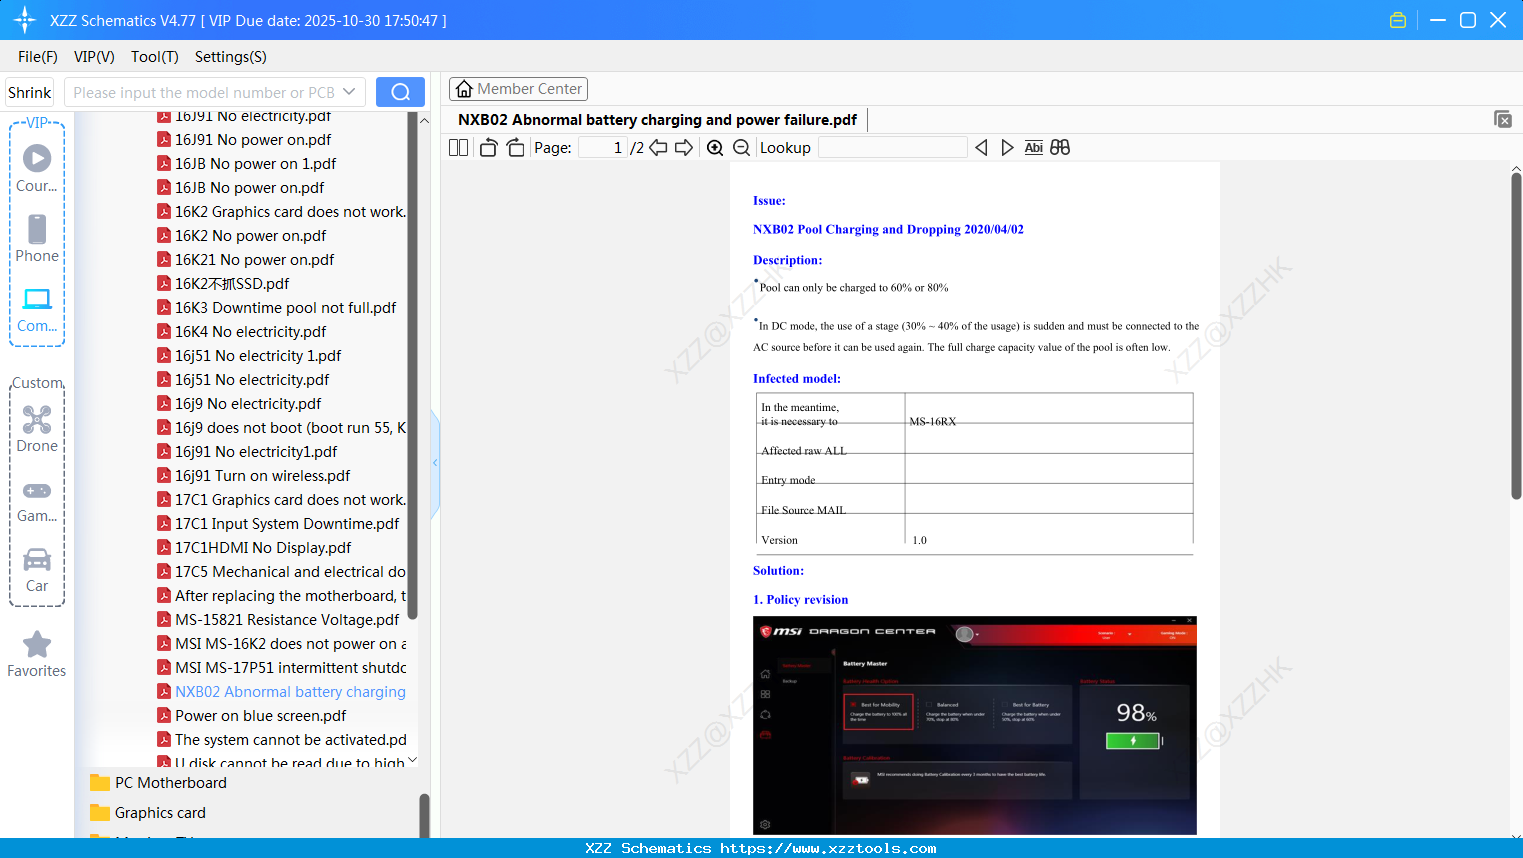This screenshot has height=858, width=1523.
Task: Open 16K2 No power on.pdf
Action: [241, 236]
